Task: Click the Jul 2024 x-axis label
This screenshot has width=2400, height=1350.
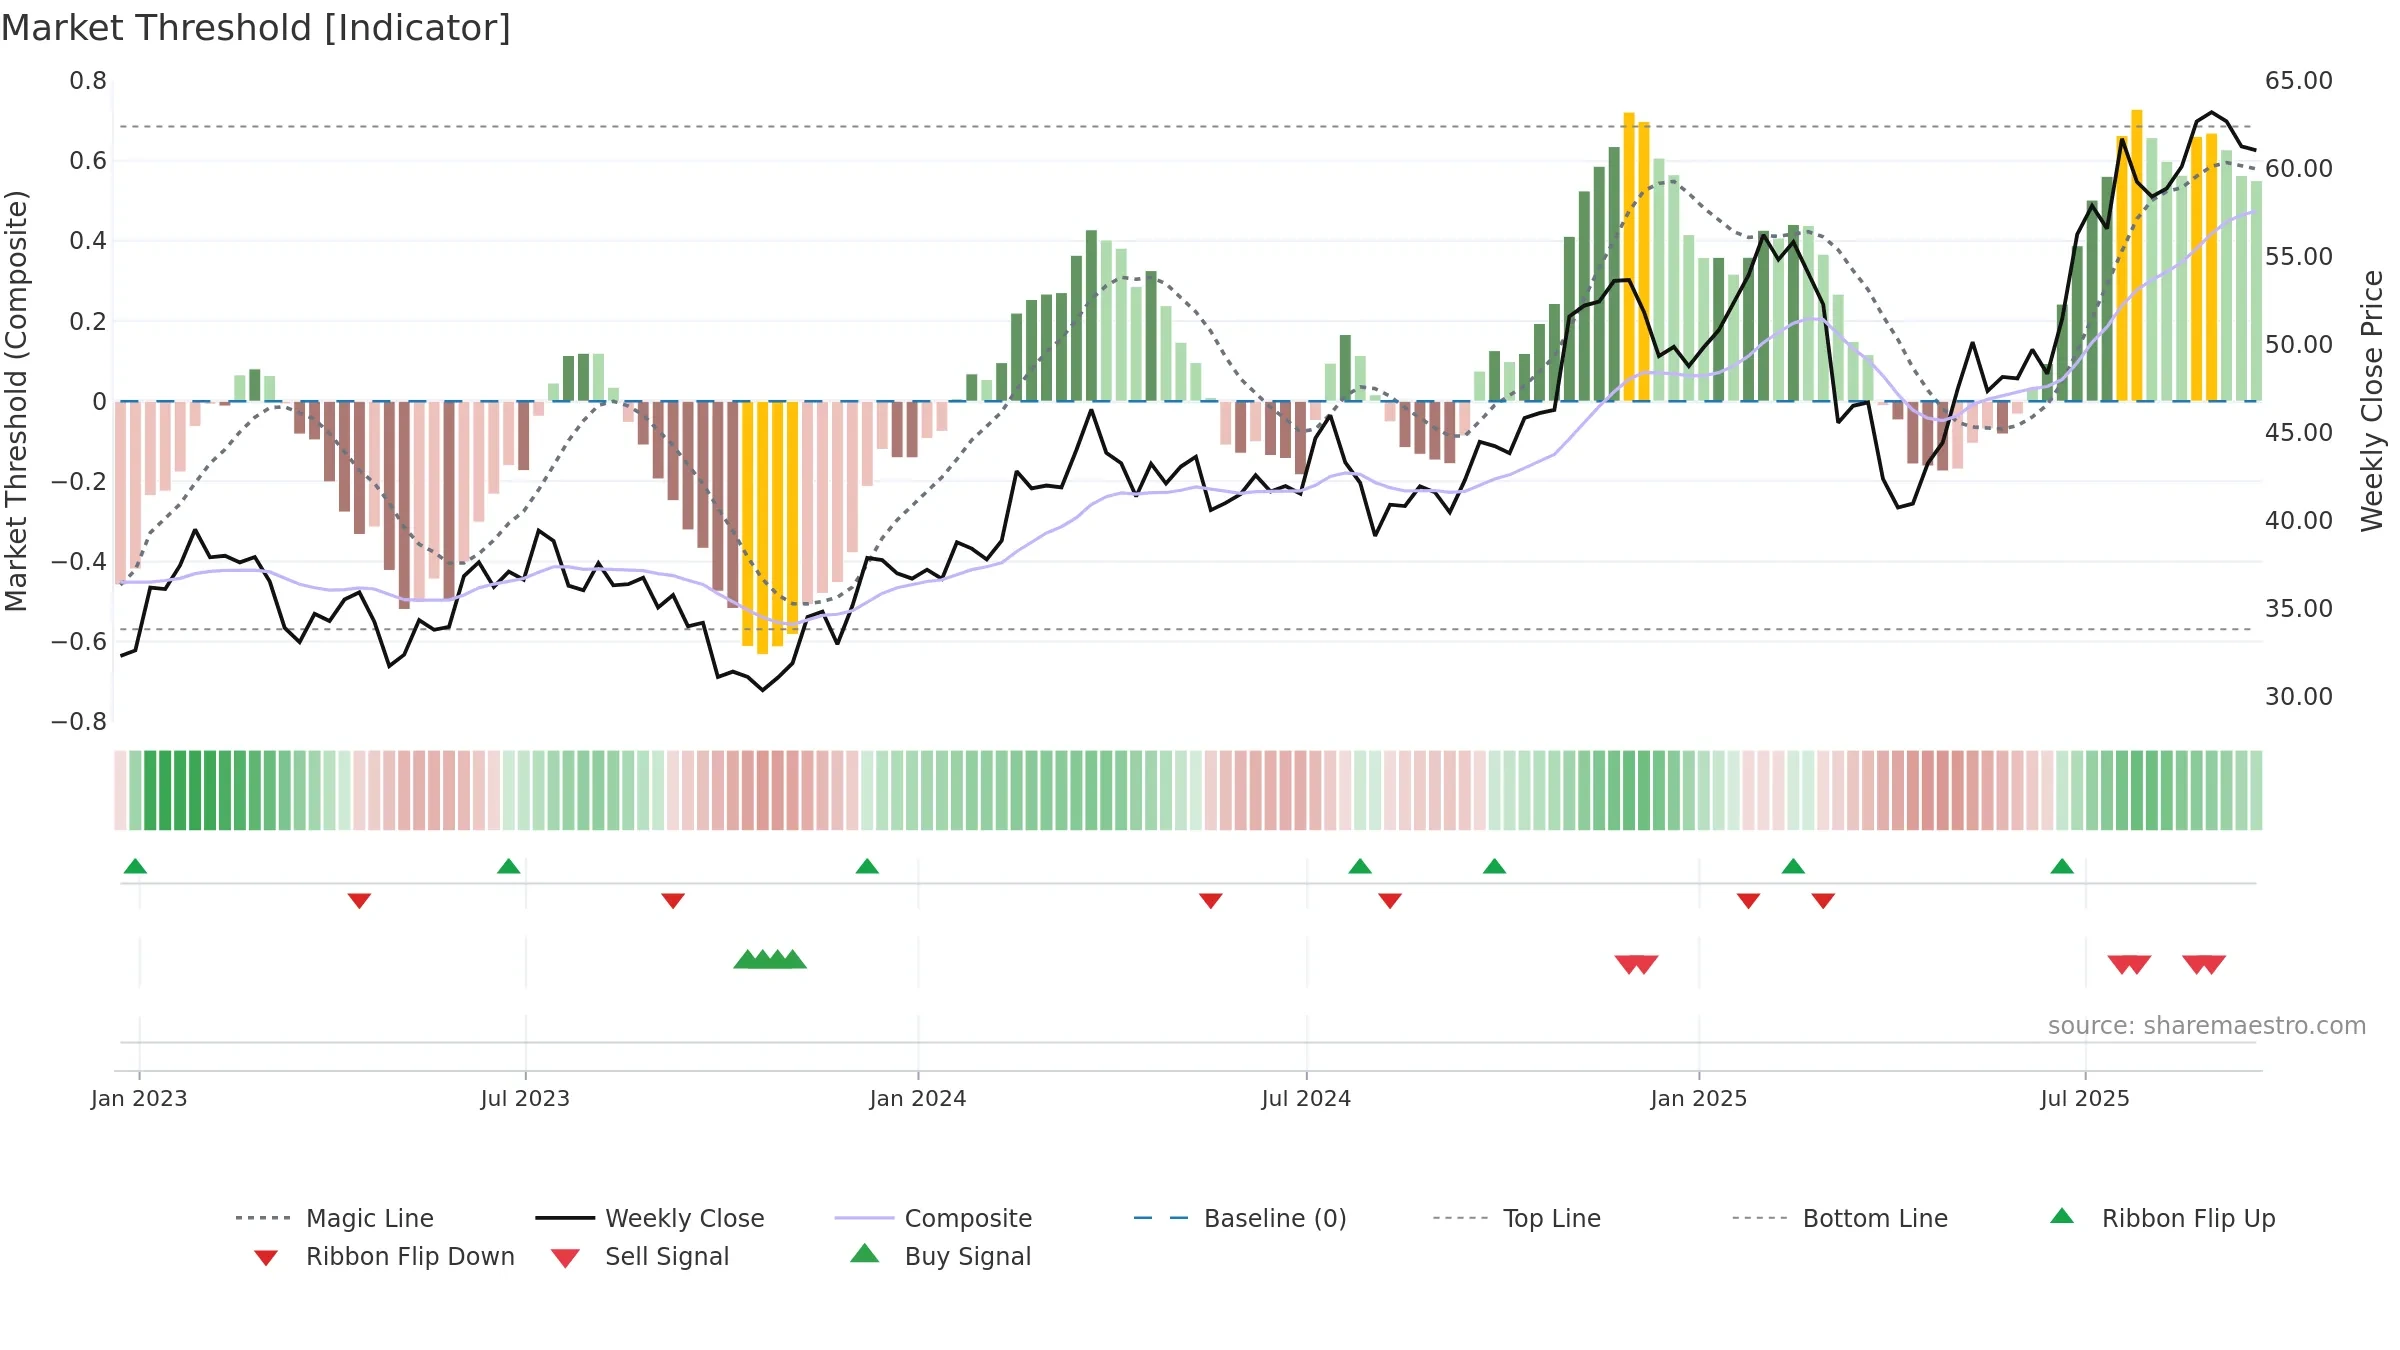Action: 1306,1098
